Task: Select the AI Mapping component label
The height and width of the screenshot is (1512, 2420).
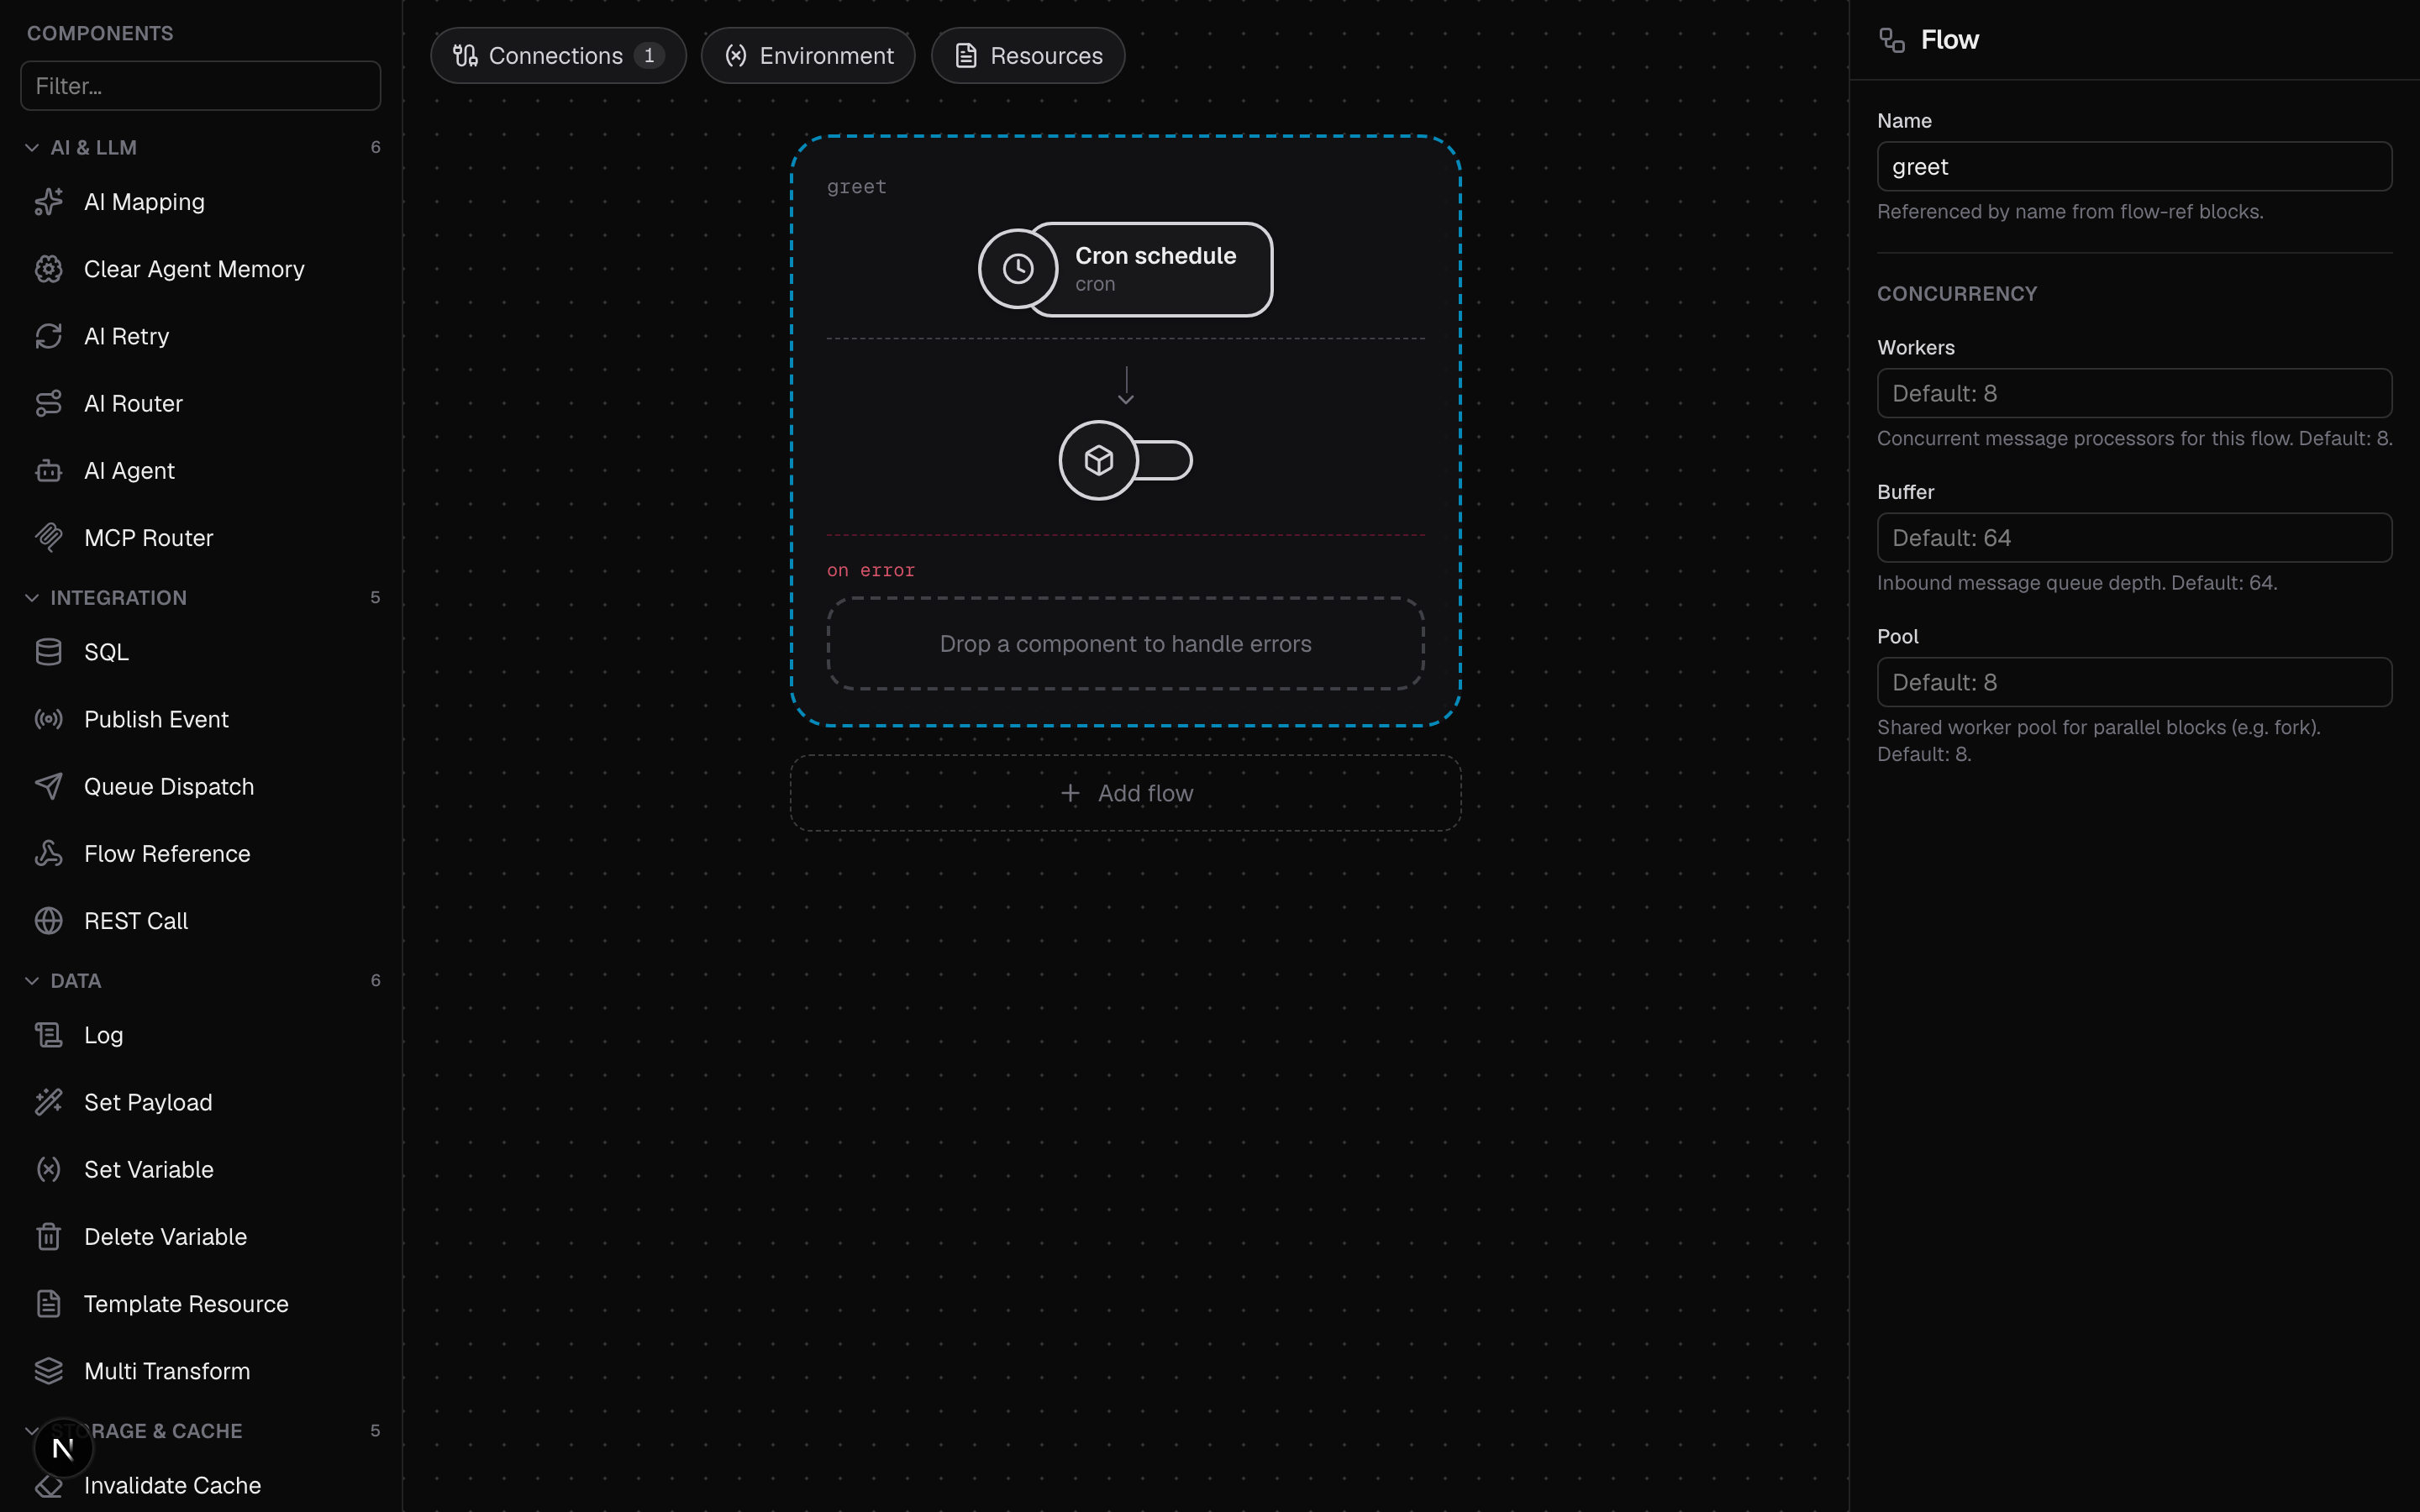Action: 144,202
